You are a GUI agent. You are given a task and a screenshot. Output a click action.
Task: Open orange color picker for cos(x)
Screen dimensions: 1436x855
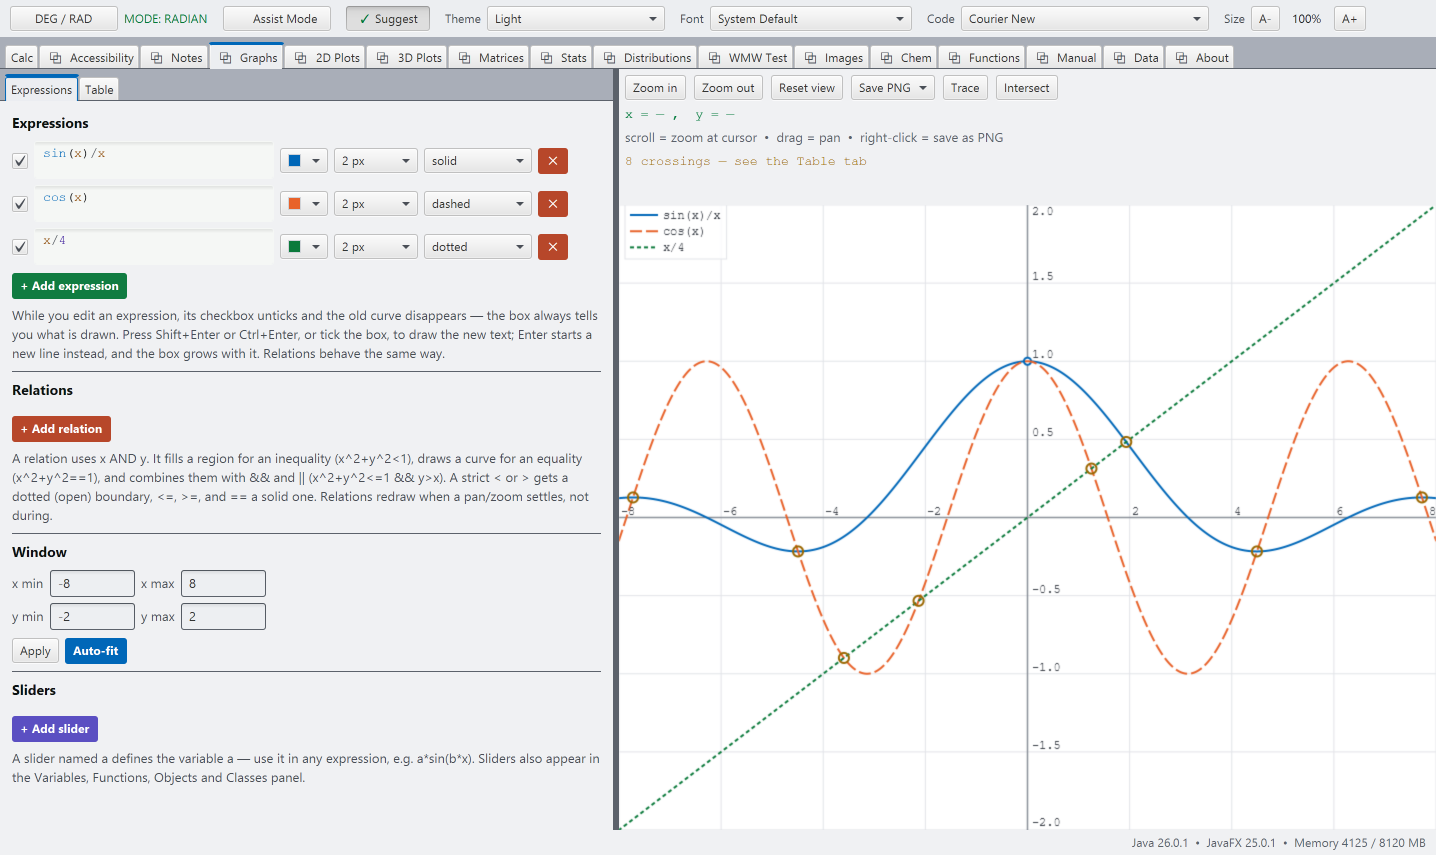point(304,204)
